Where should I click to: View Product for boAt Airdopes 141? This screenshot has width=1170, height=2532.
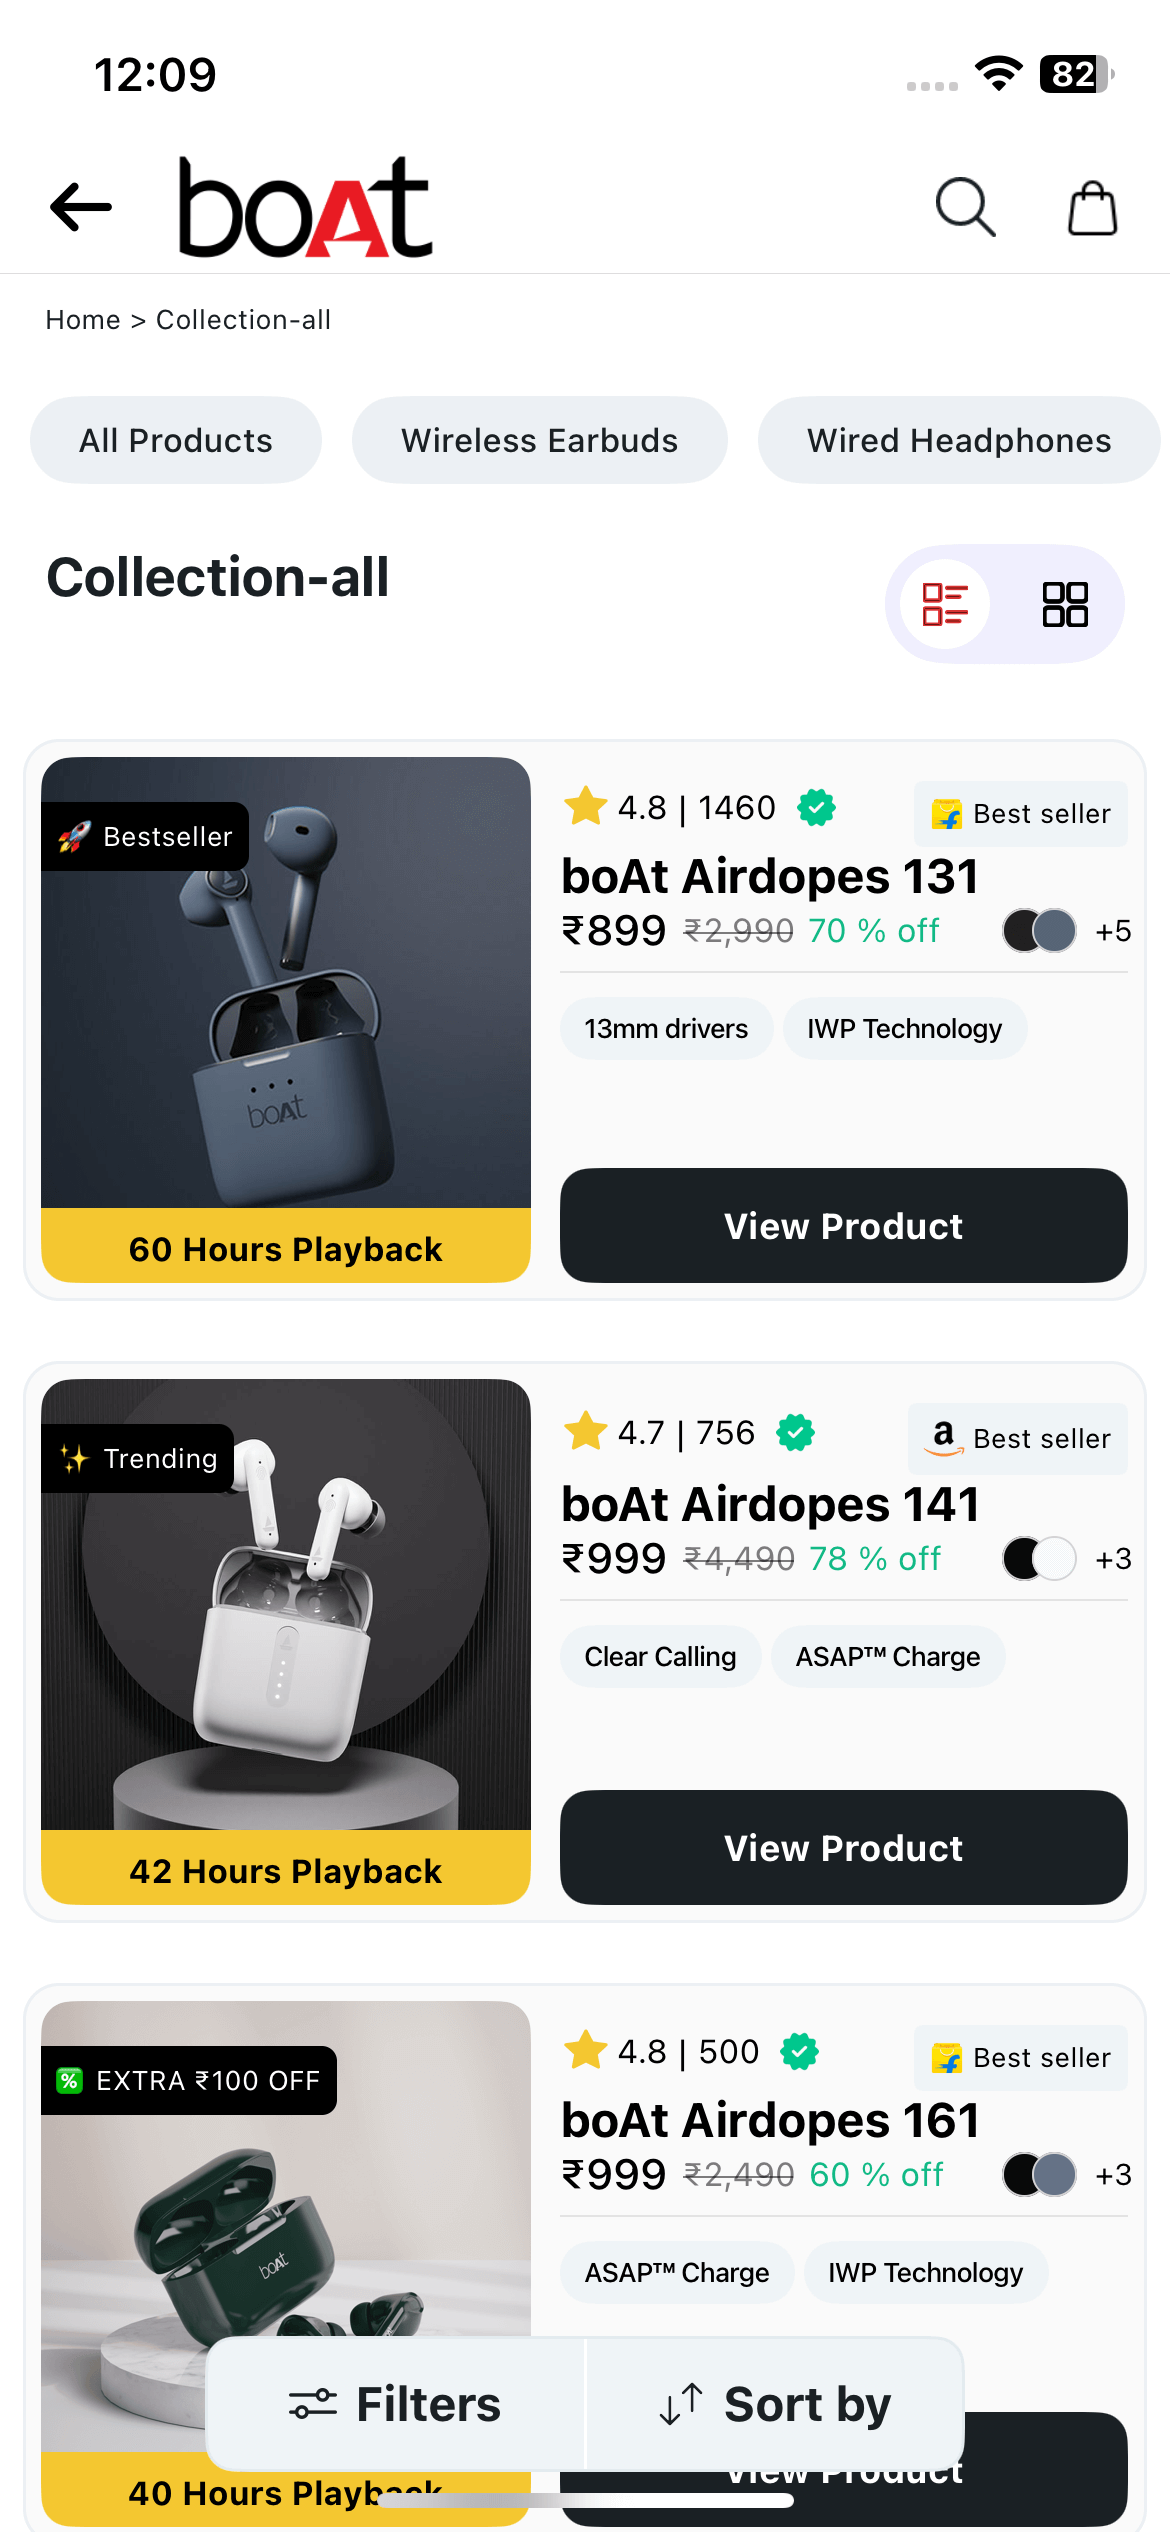[x=843, y=1847]
